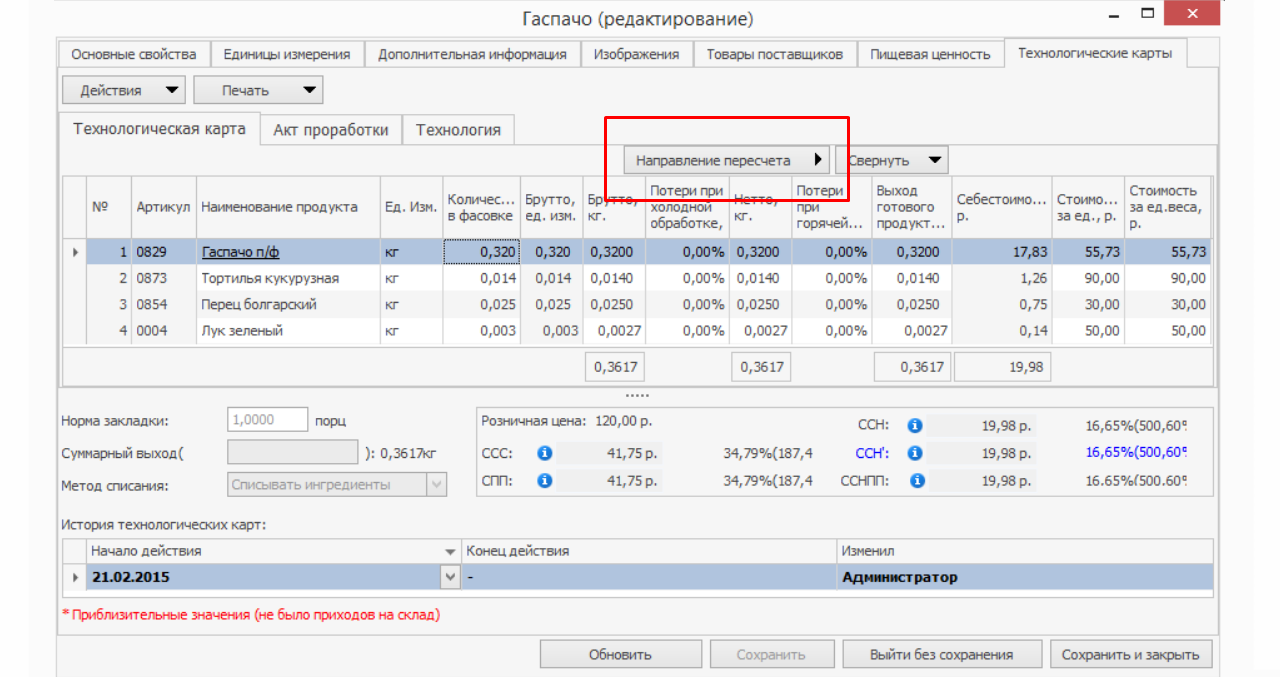Open the Дополнительная информация tab
This screenshot has height=677, width=1280.
point(472,54)
